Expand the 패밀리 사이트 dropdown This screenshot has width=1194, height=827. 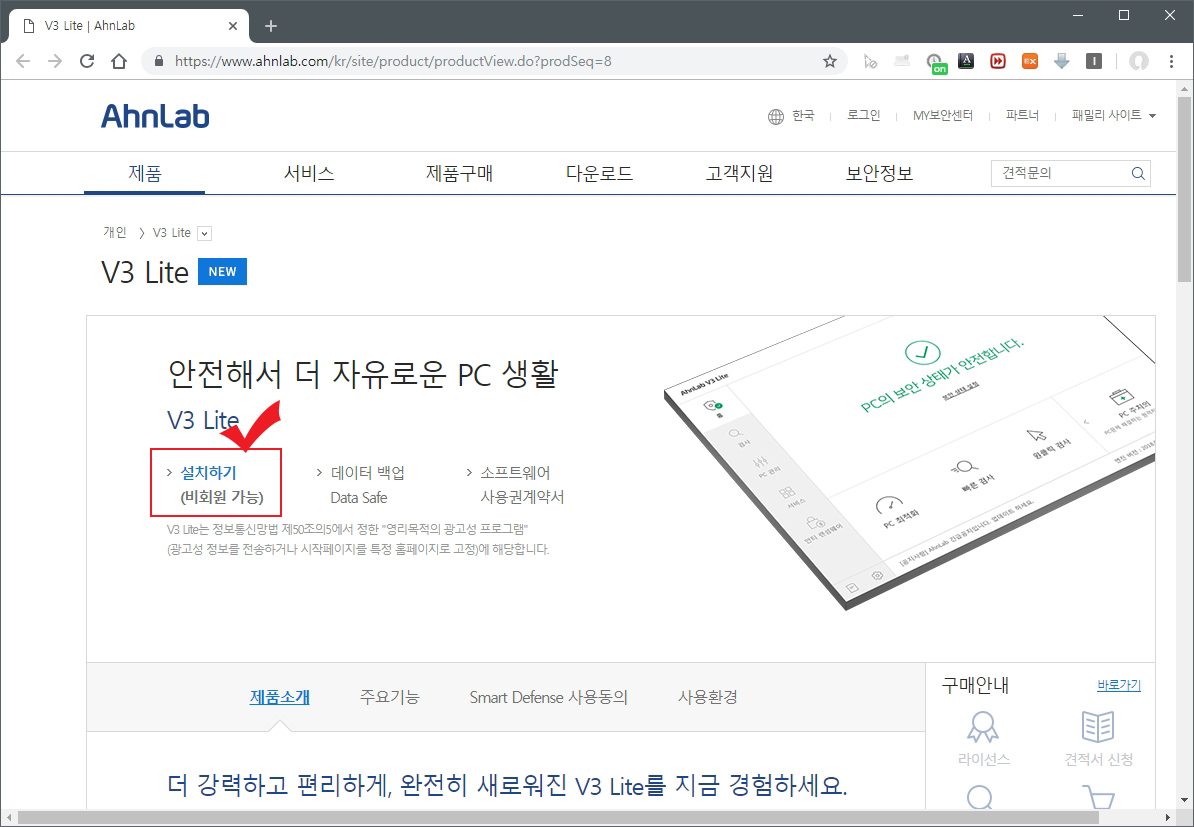(1113, 115)
